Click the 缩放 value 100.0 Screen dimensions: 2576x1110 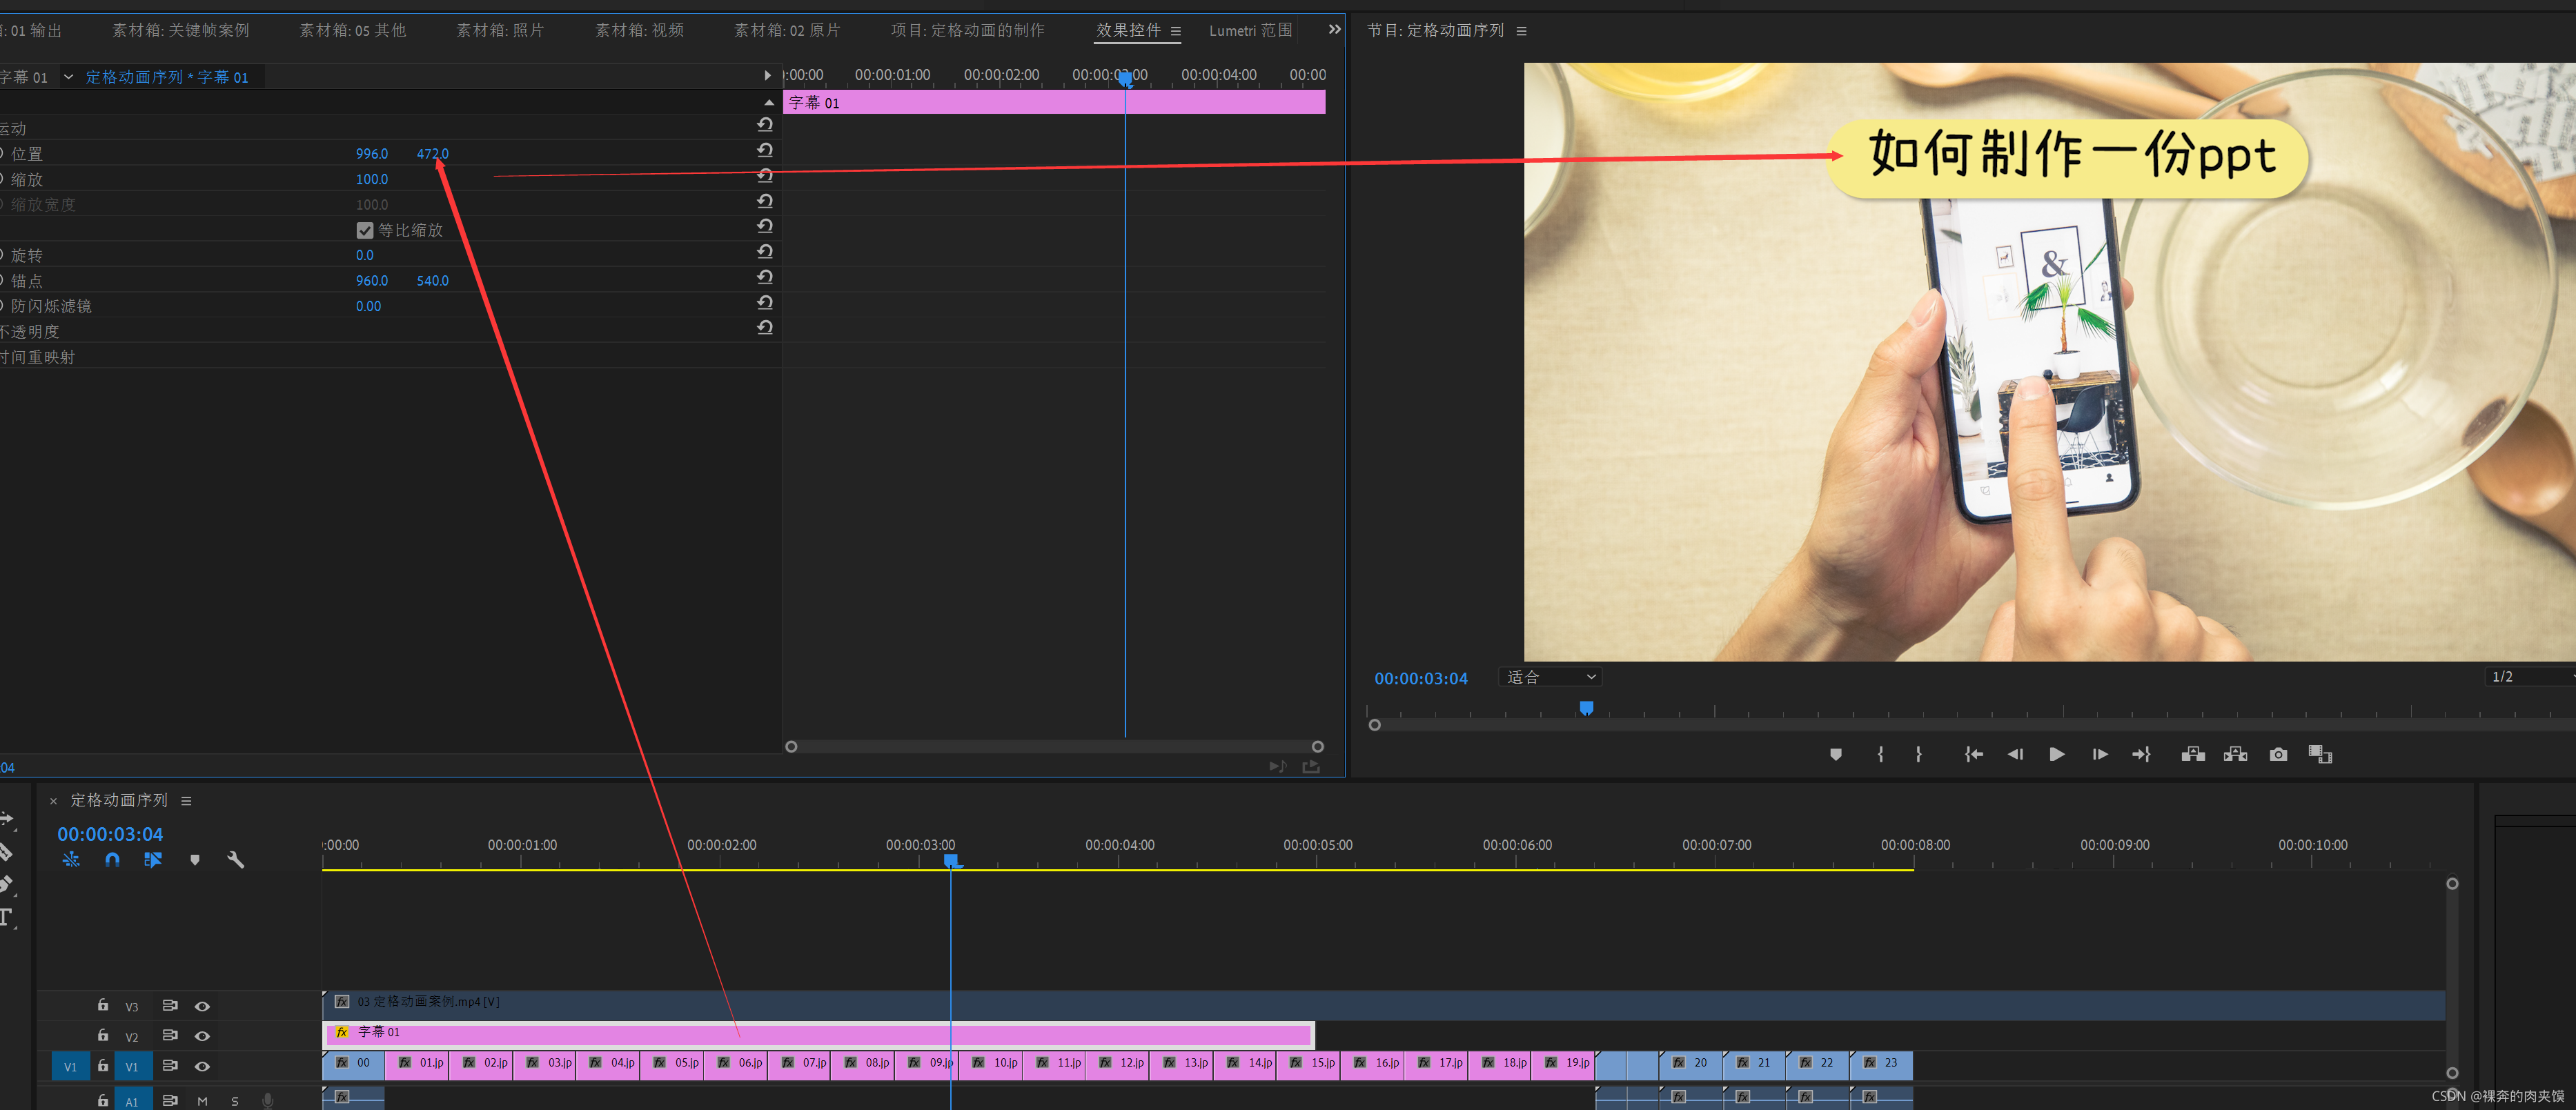point(371,179)
